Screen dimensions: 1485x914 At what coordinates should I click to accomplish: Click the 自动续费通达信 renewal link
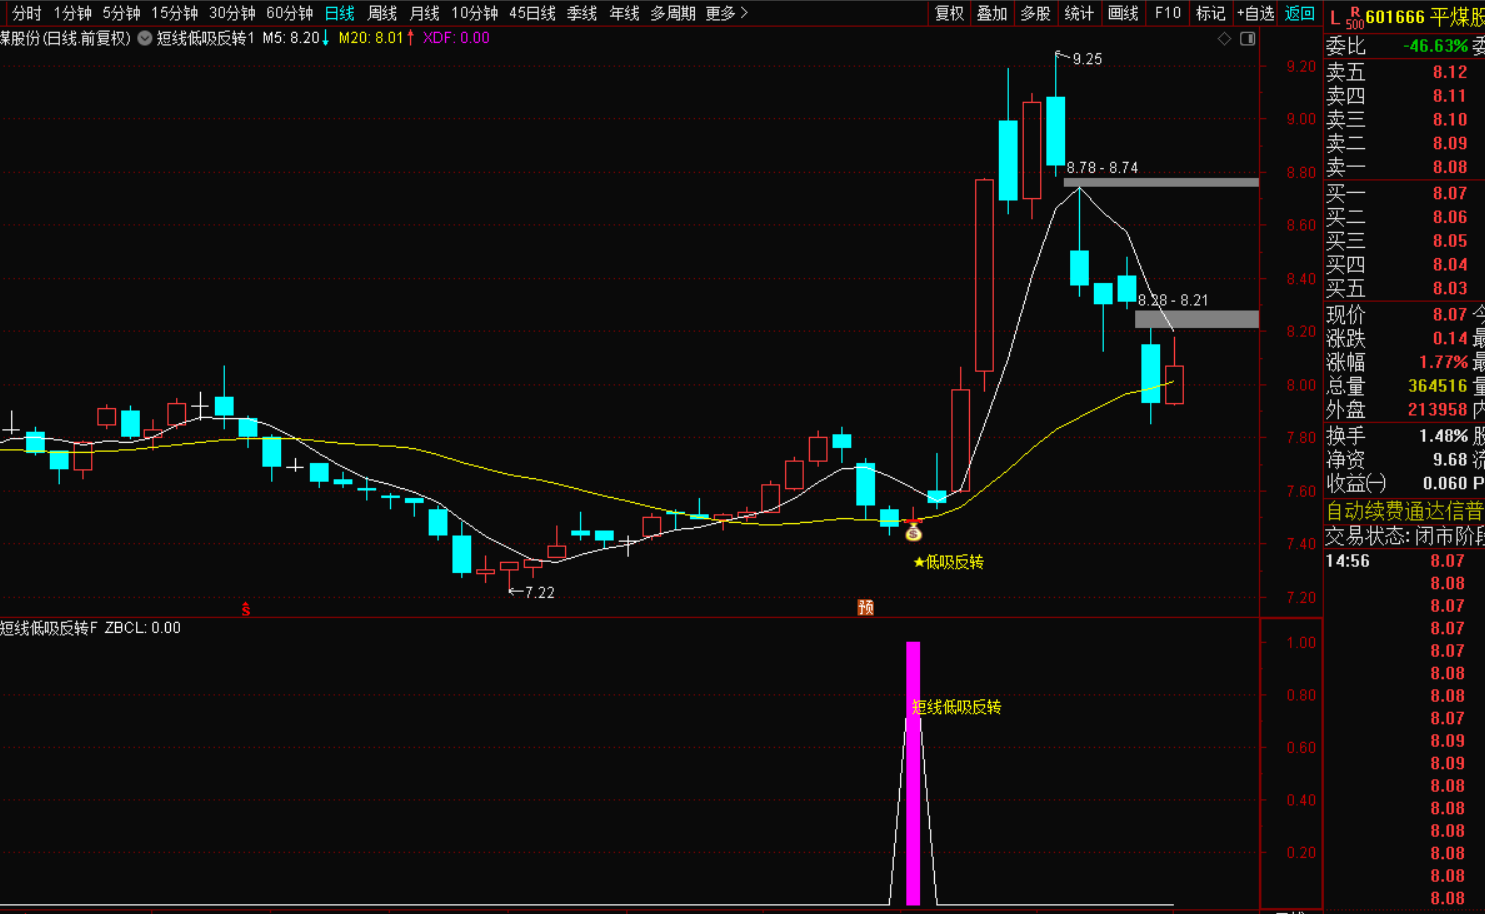(x=1404, y=511)
